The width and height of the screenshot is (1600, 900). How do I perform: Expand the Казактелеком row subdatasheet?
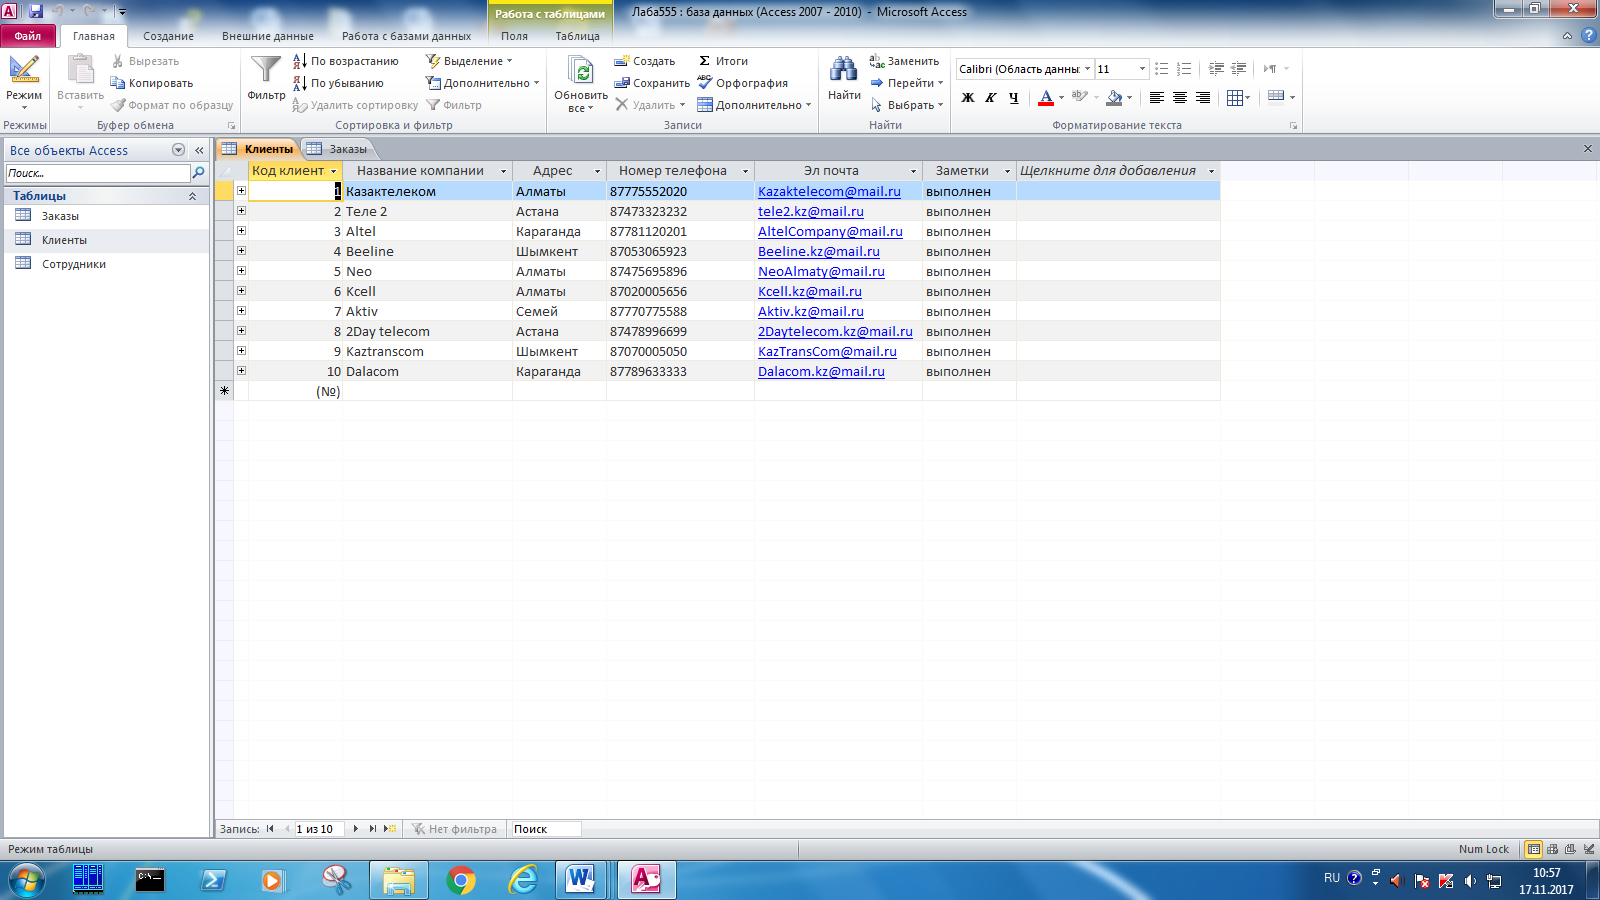(241, 191)
